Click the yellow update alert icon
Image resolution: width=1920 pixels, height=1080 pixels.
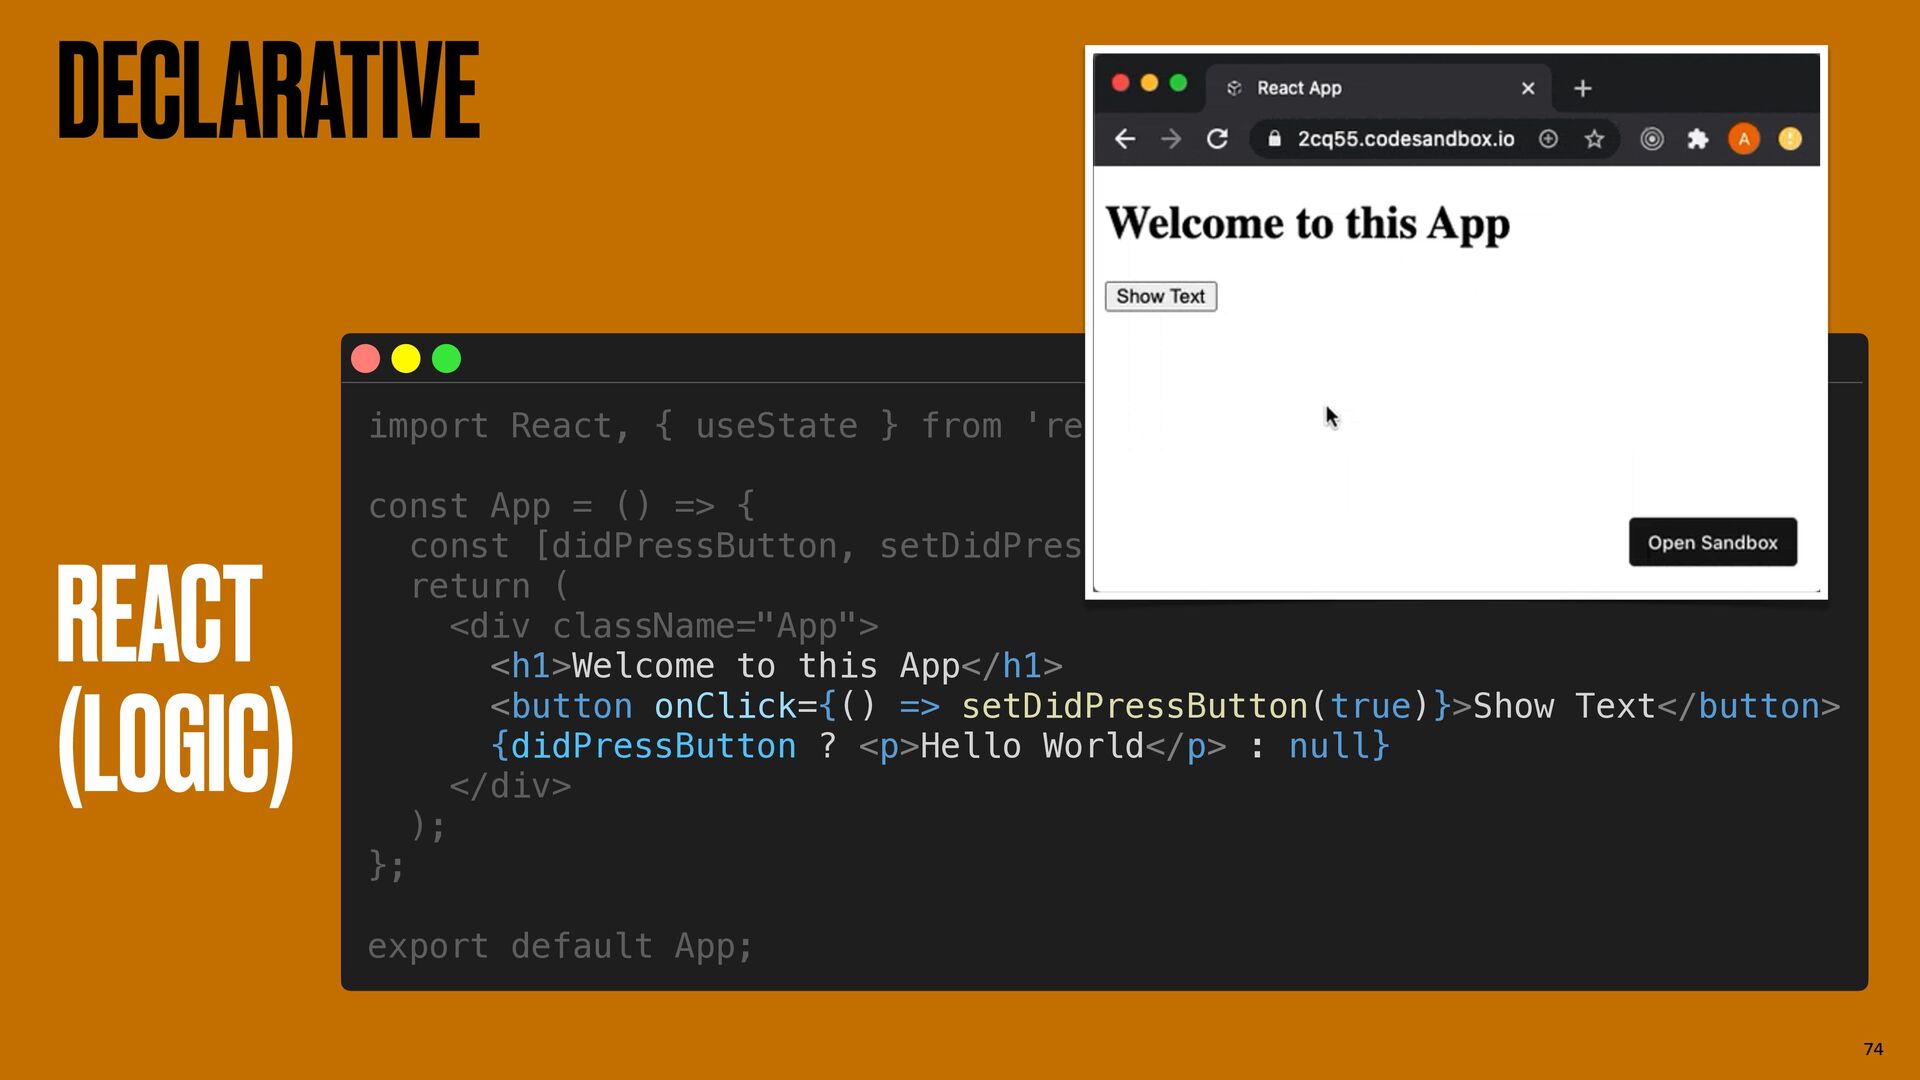(1790, 139)
